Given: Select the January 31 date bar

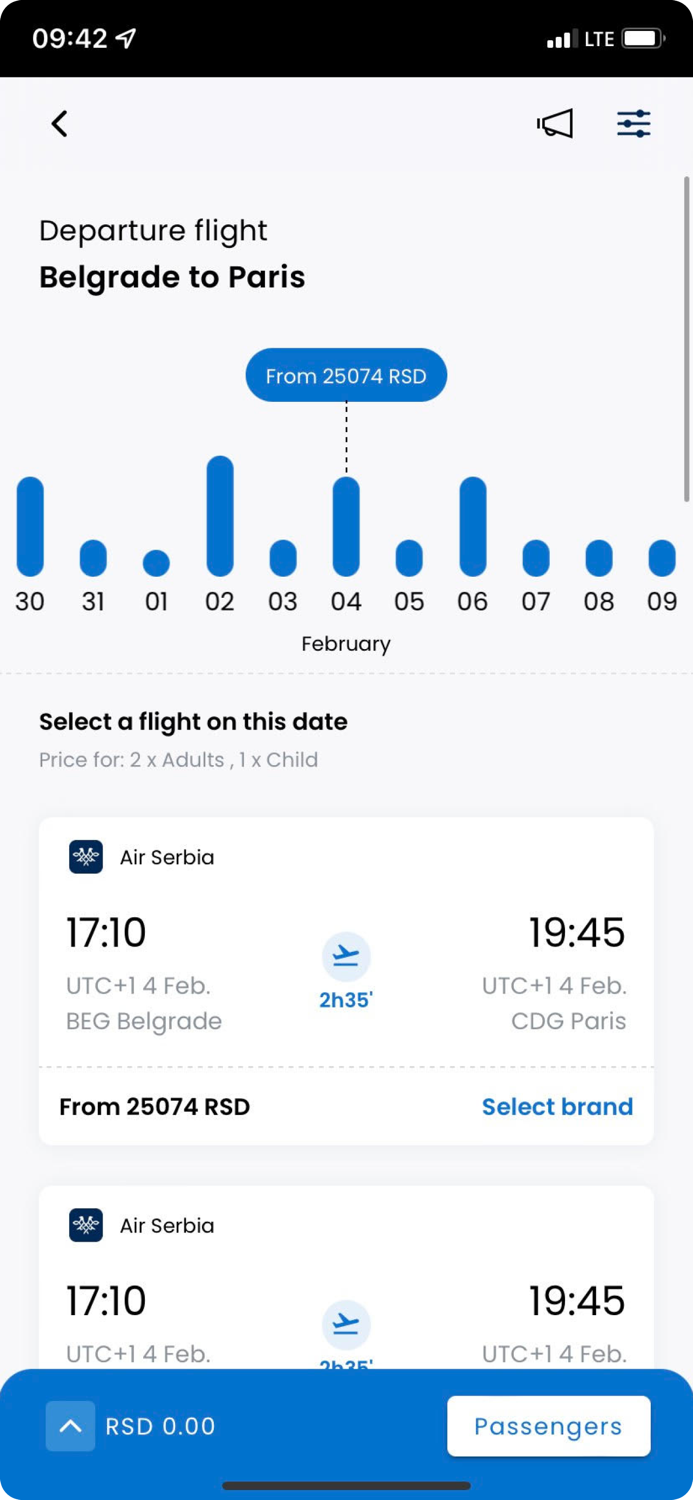Looking at the screenshot, I should pyautogui.click(x=93, y=555).
